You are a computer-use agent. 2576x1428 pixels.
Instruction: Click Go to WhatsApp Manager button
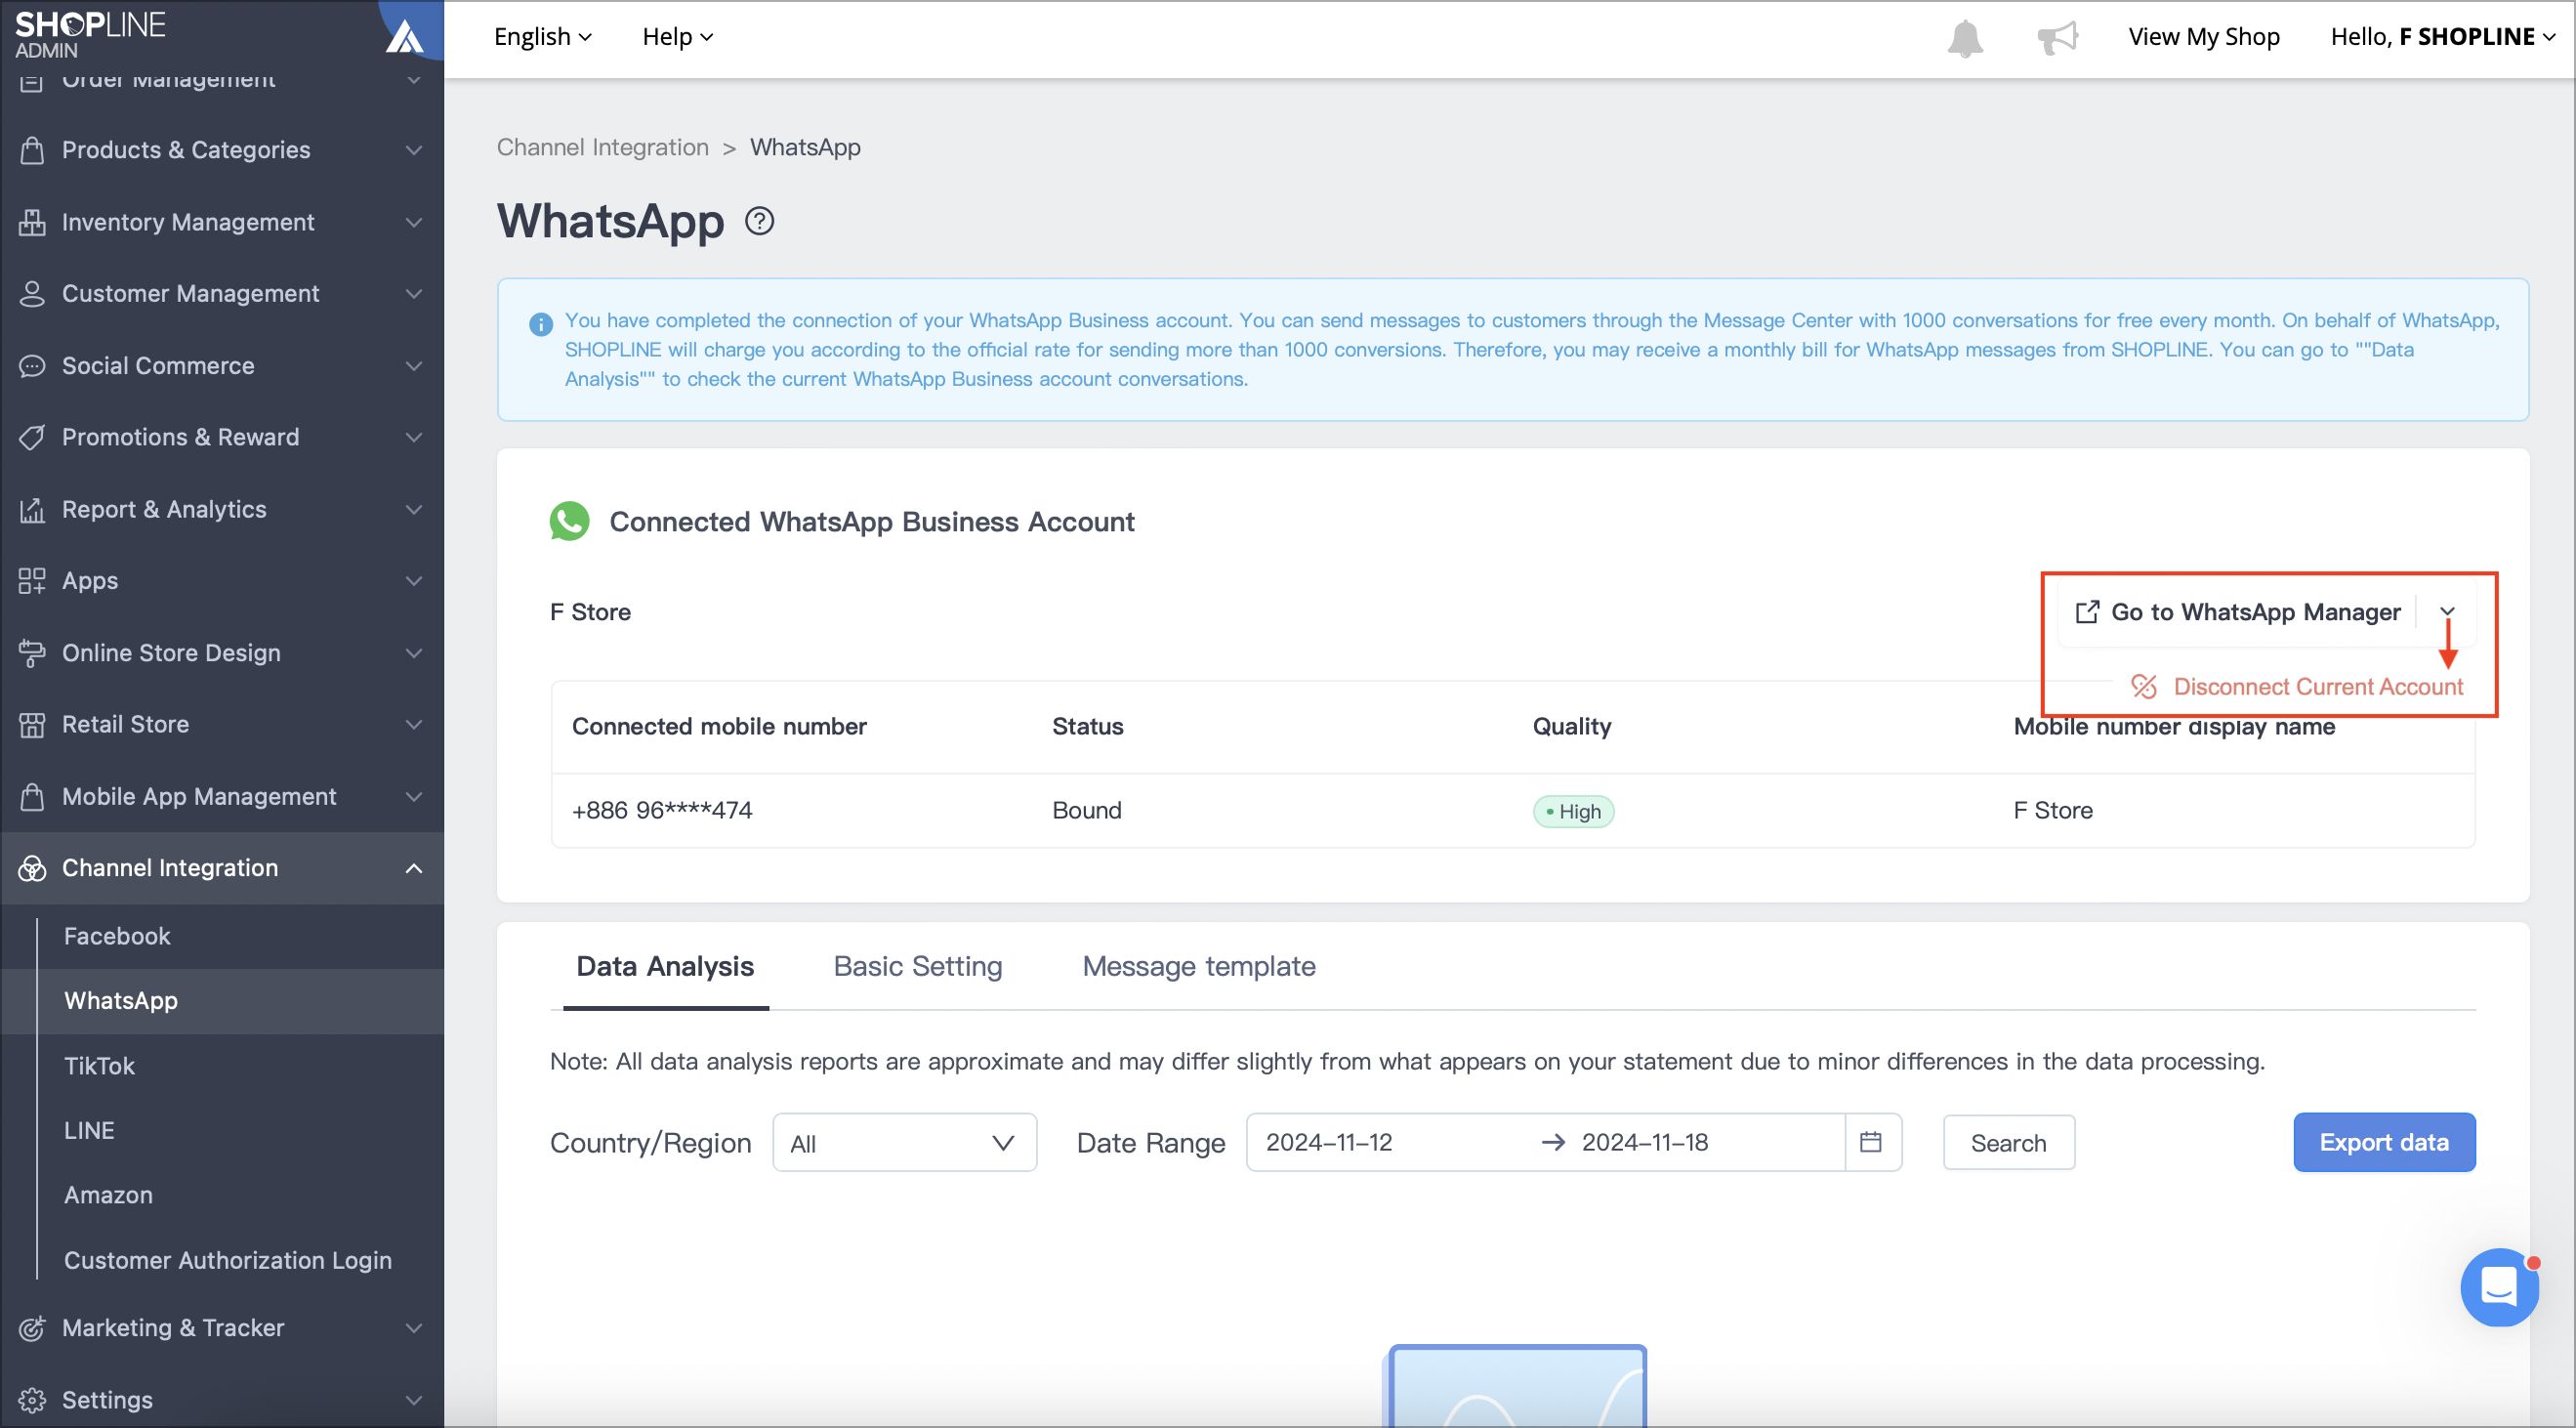click(2236, 612)
